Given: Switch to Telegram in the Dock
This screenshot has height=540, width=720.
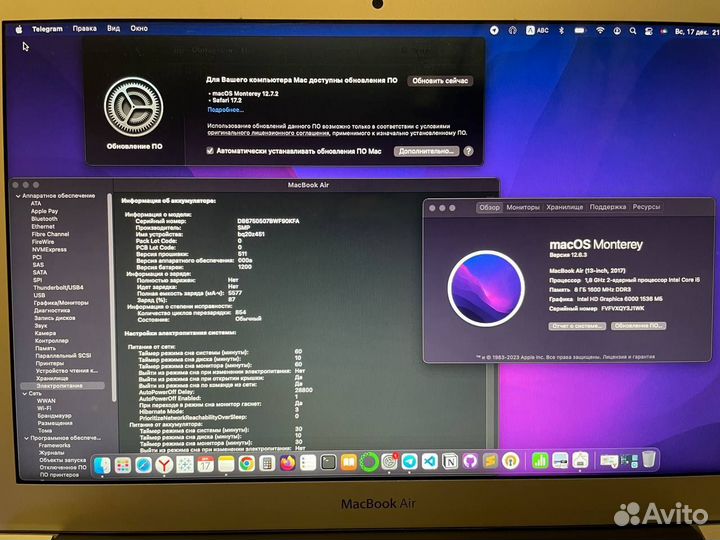Looking at the screenshot, I should point(410,461).
